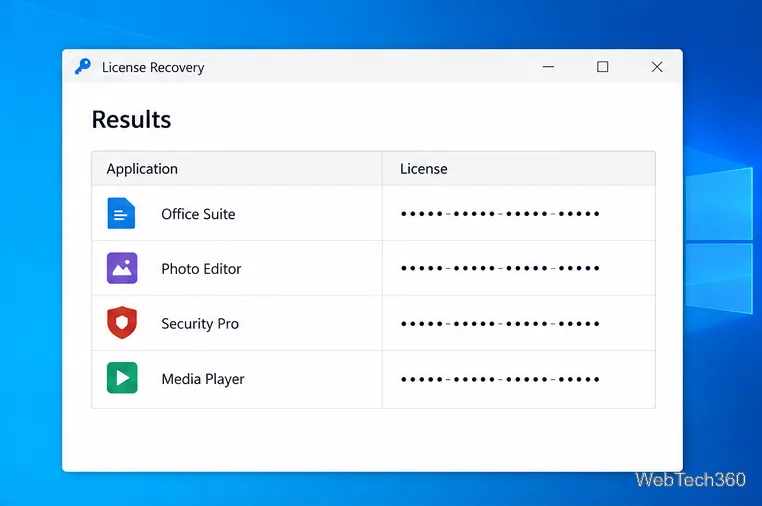This screenshot has height=506, width=762.
Task: Click the blue key icon in title bar
Action: click(x=83, y=67)
